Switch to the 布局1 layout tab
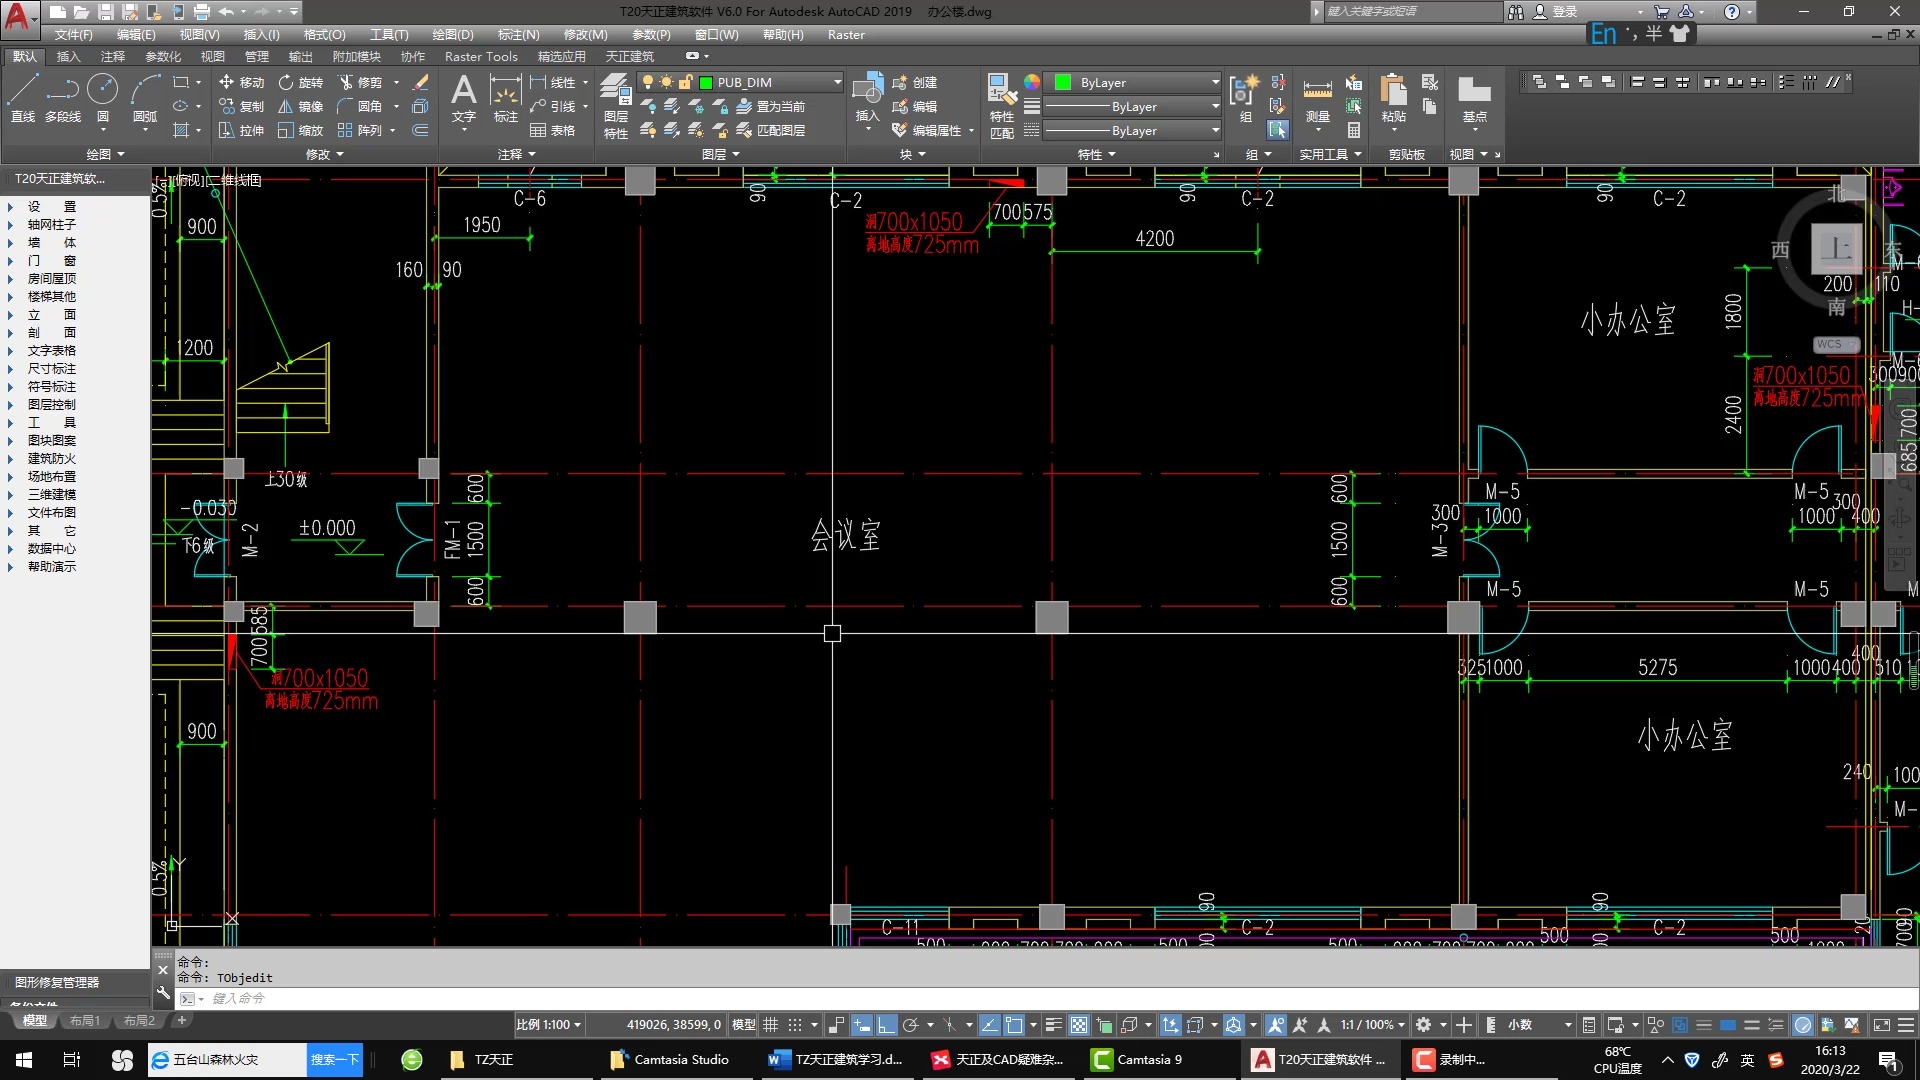 point(85,1021)
